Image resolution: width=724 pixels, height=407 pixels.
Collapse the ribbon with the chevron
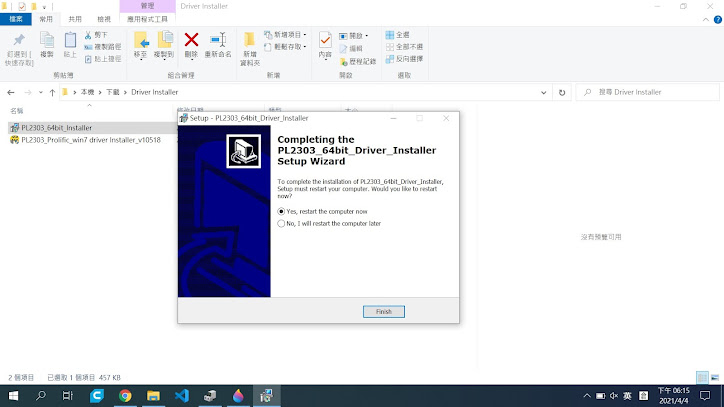(x=706, y=19)
